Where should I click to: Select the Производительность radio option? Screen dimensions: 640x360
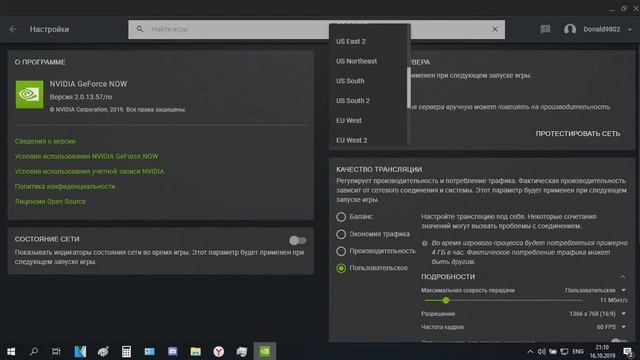(341, 251)
